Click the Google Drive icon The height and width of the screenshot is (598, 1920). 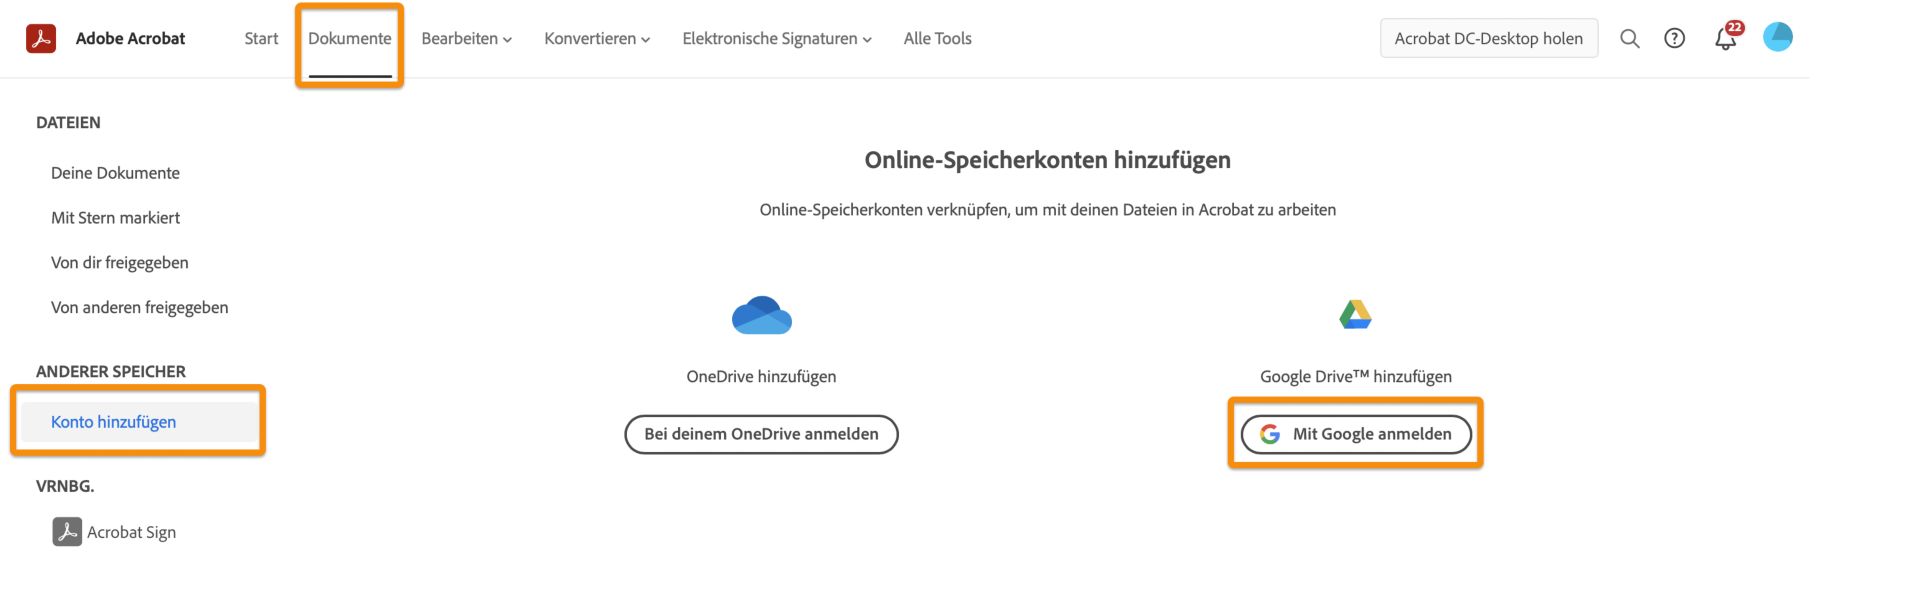(1356, 314)
